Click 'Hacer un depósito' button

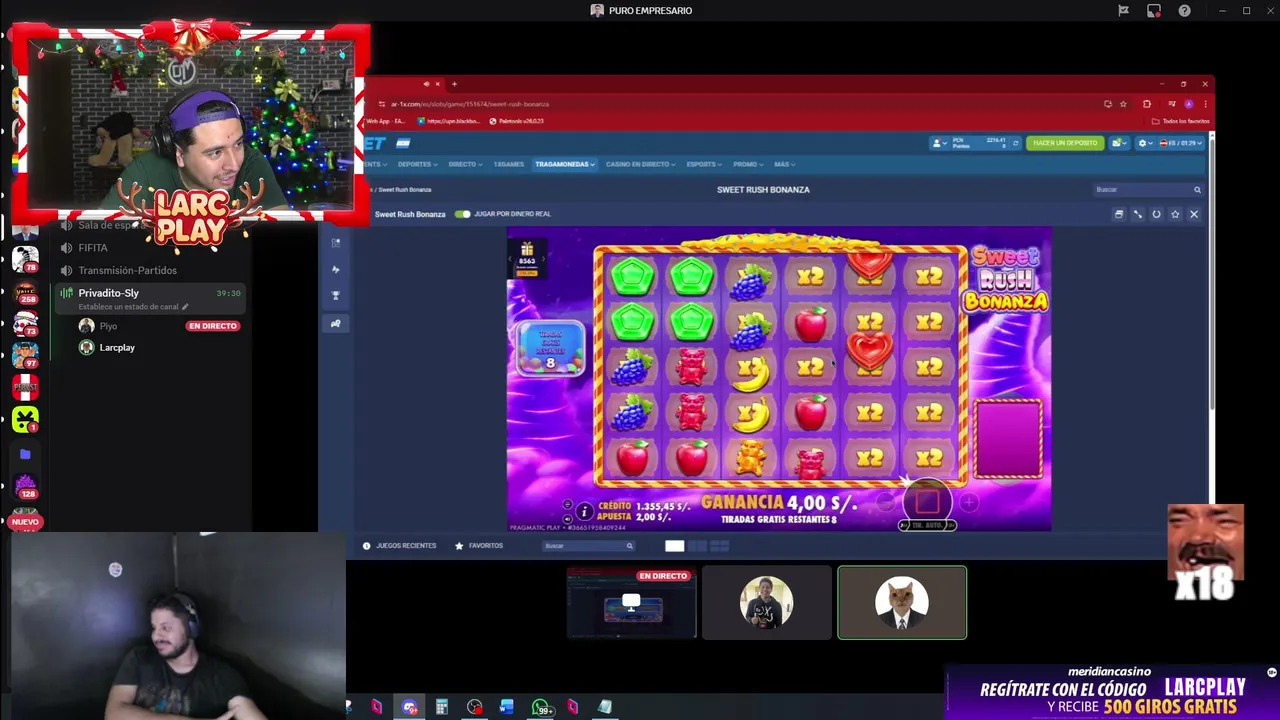1065,143
